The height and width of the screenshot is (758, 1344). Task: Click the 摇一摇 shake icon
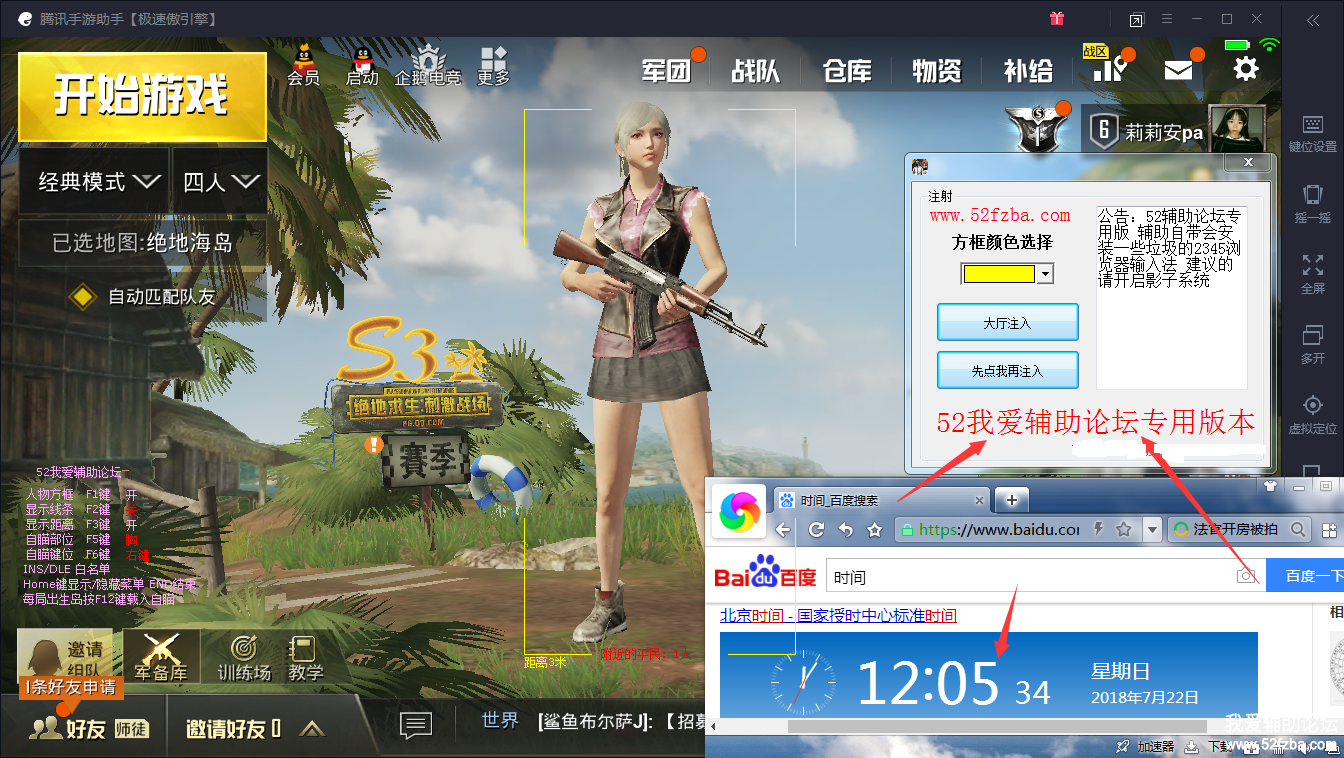1312,204
